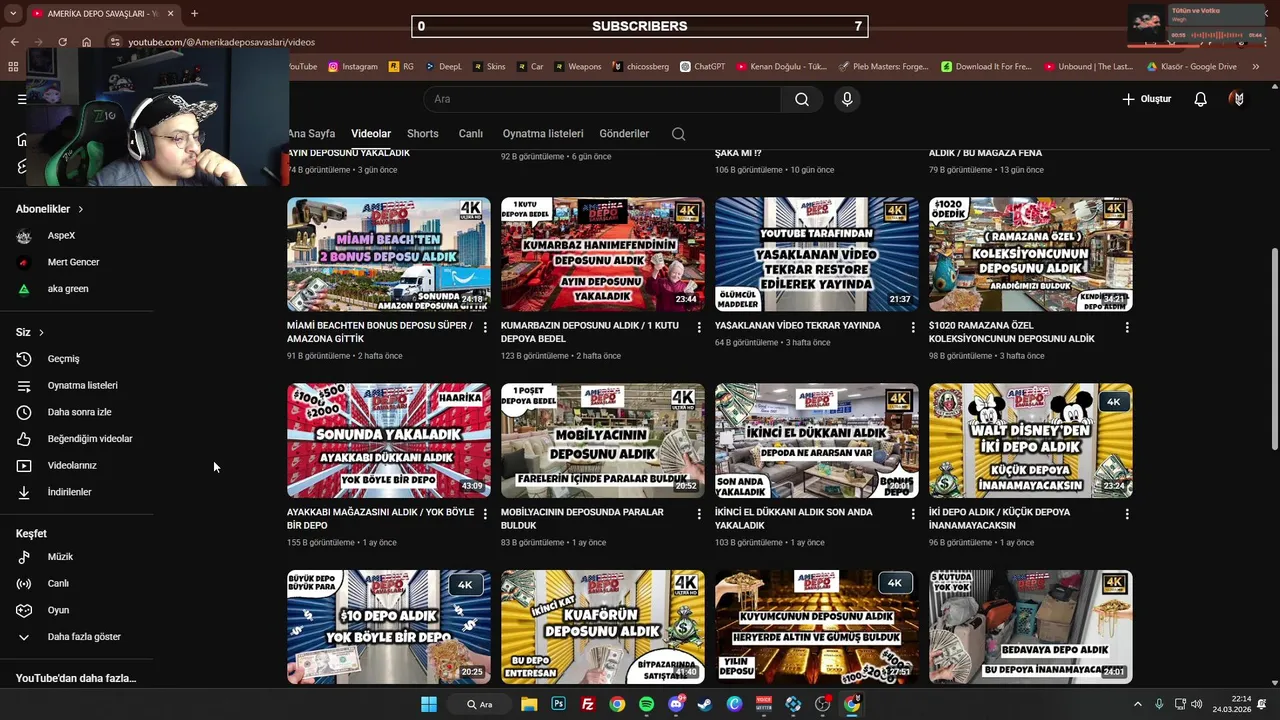Open new browser tab plus button
The height and width of the screenshot is (720, 1280).
point(194,14)
